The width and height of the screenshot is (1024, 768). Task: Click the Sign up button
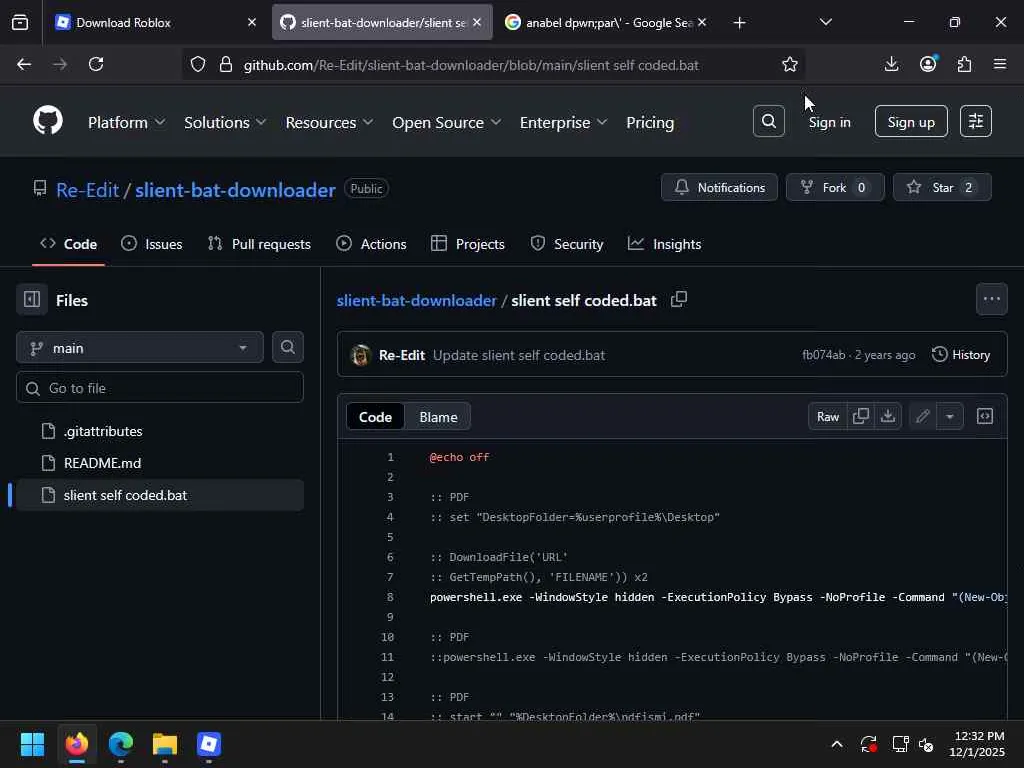coord(911,121)
